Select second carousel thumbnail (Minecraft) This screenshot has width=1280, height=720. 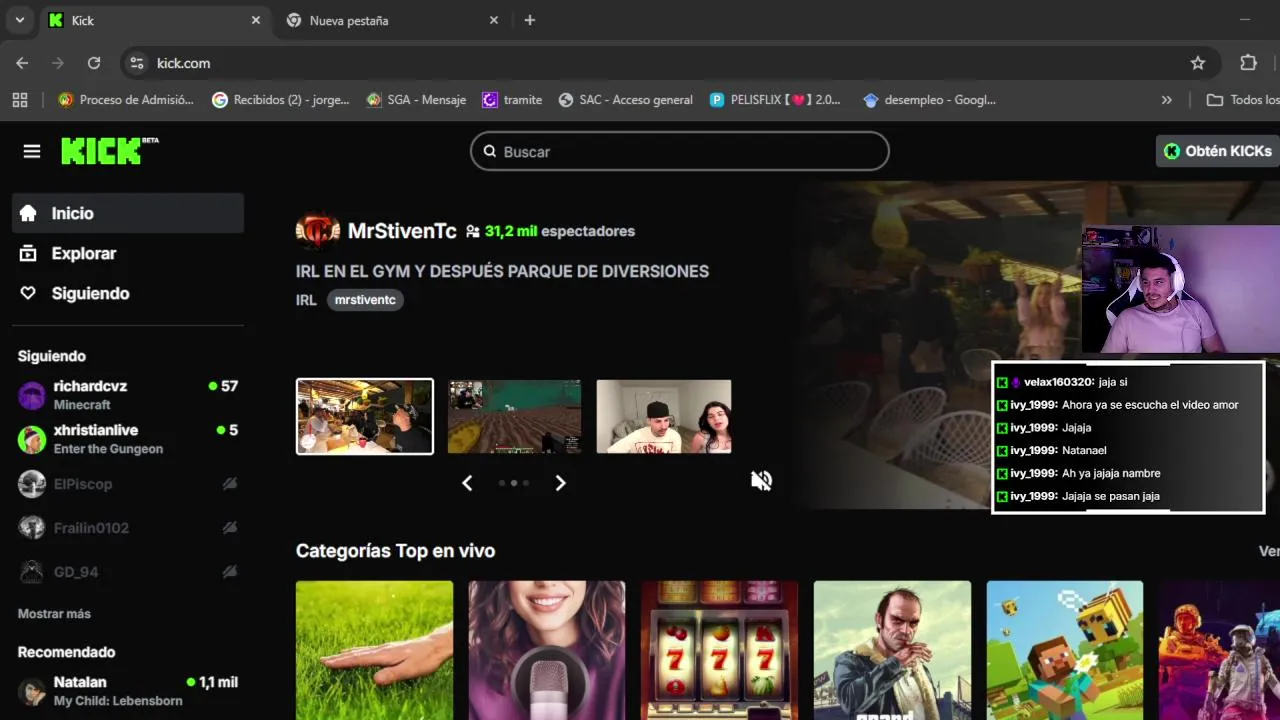tap(514, 416)
